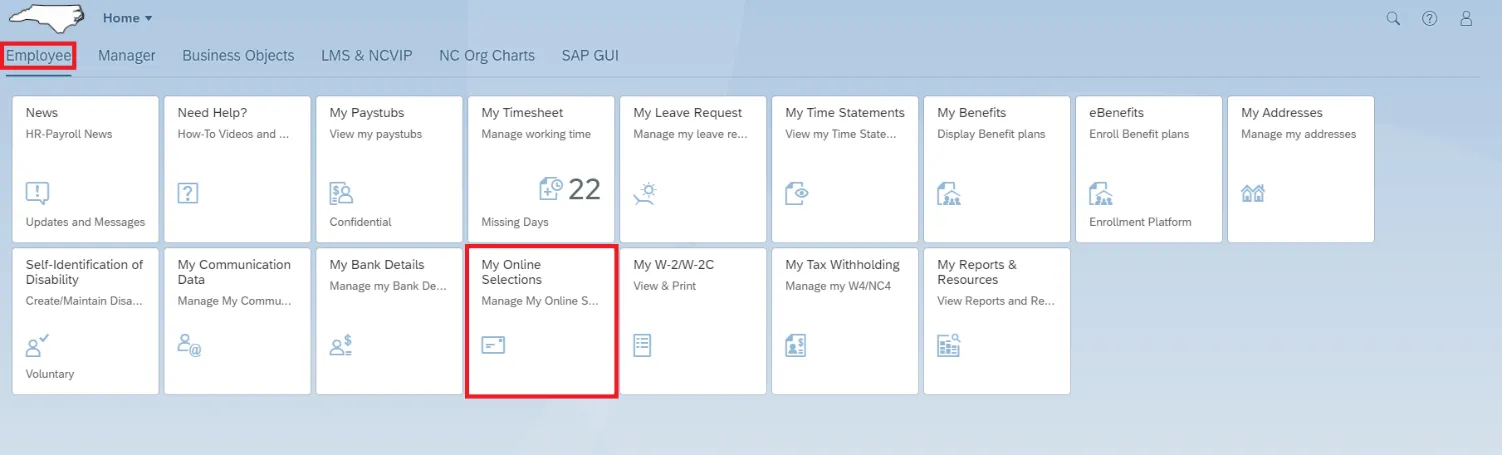Switch to the Manager tab
1502x455 pixels.
pos(127,56)
